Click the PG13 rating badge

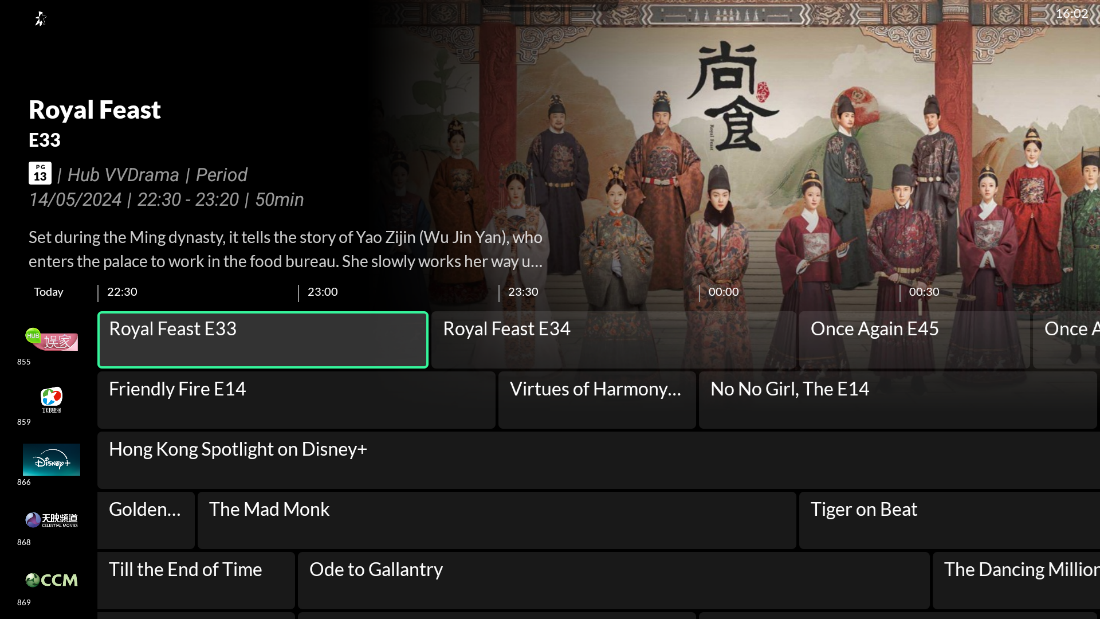(x=40, y=173)
